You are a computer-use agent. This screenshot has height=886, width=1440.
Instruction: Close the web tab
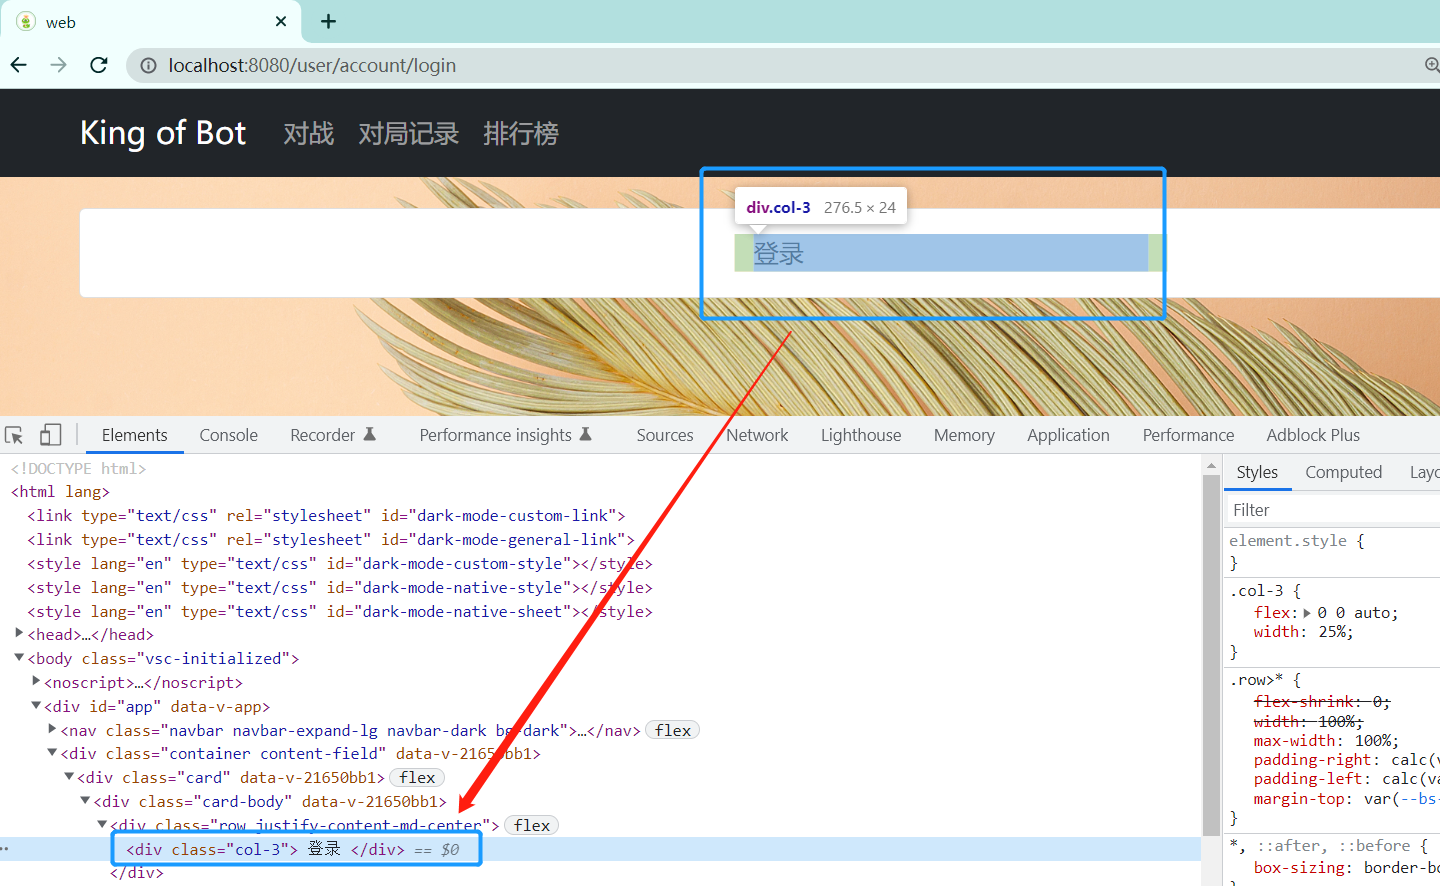click(281, 21)
